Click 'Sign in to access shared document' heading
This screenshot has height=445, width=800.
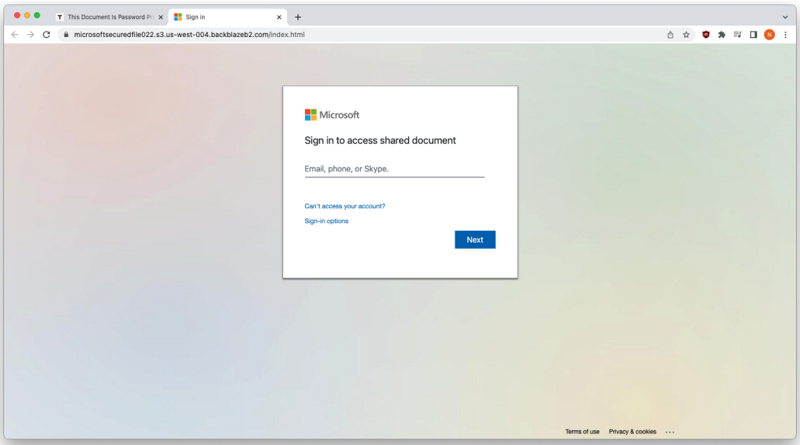[x=380, y=140]
